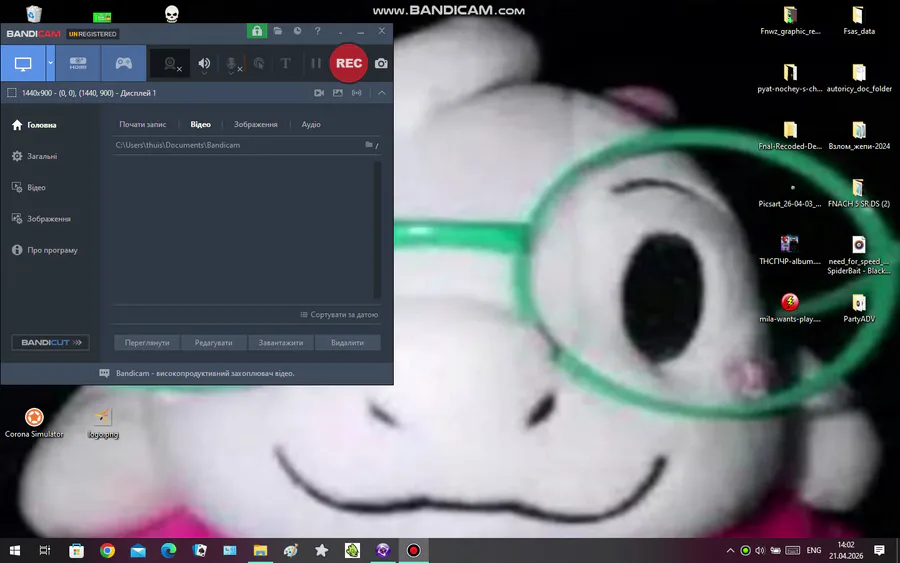This screenshot has width=900, height=563.
Task: Select FNACH 5 SR:DS (2) desktop archive
Action: pos(859,193)
